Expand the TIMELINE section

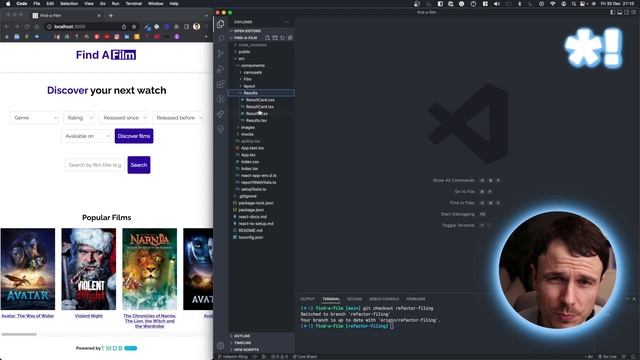coord(261,343)
